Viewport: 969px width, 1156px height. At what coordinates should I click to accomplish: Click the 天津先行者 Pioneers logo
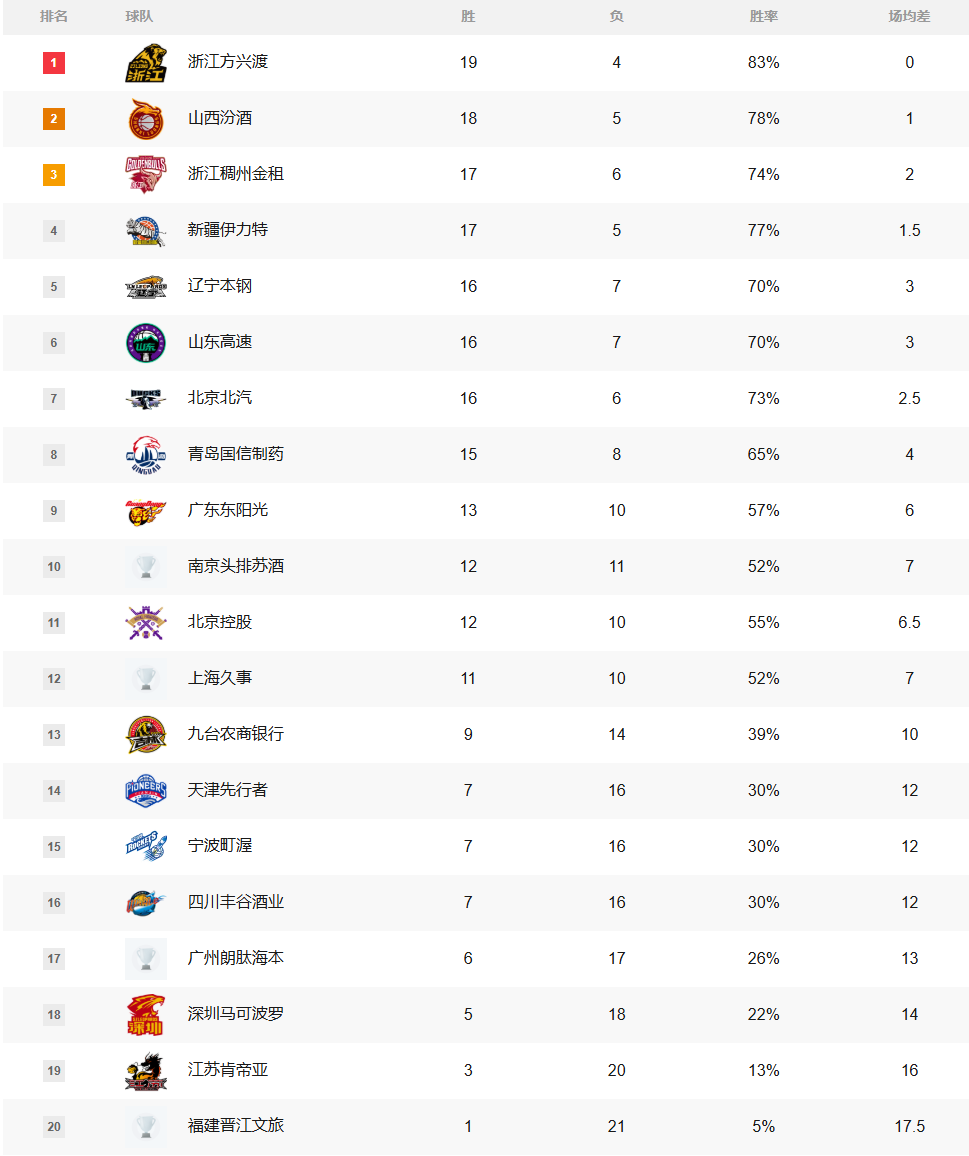(146, 791)
